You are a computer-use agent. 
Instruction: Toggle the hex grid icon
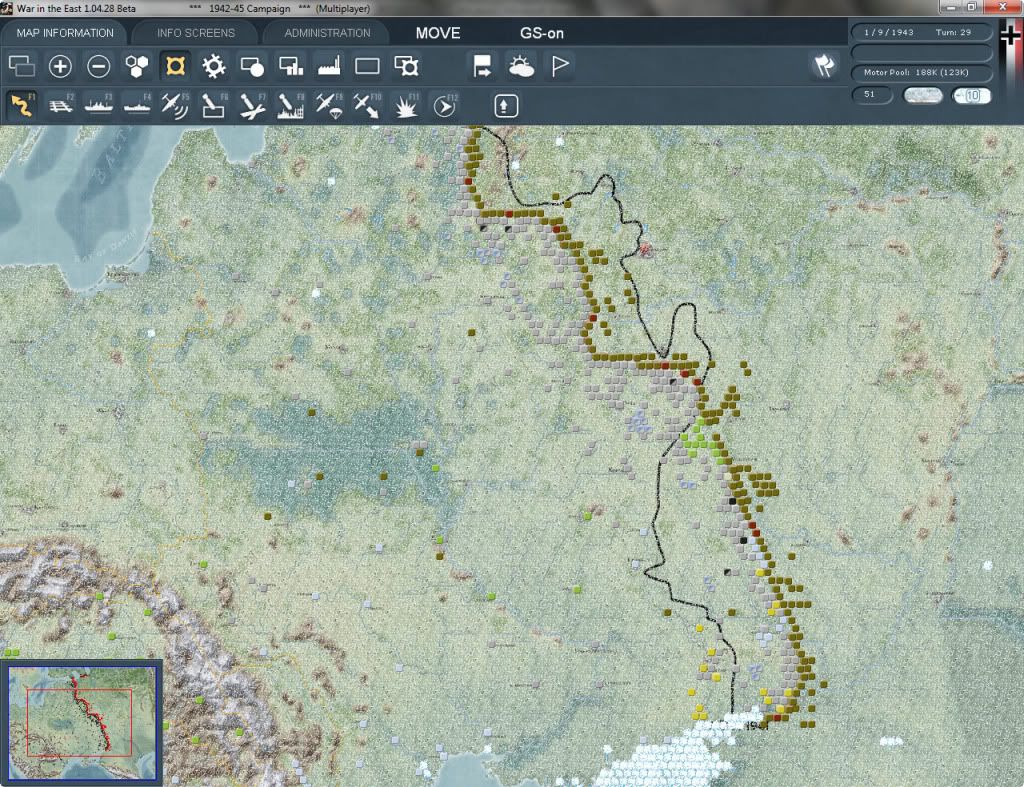point(137,66)
